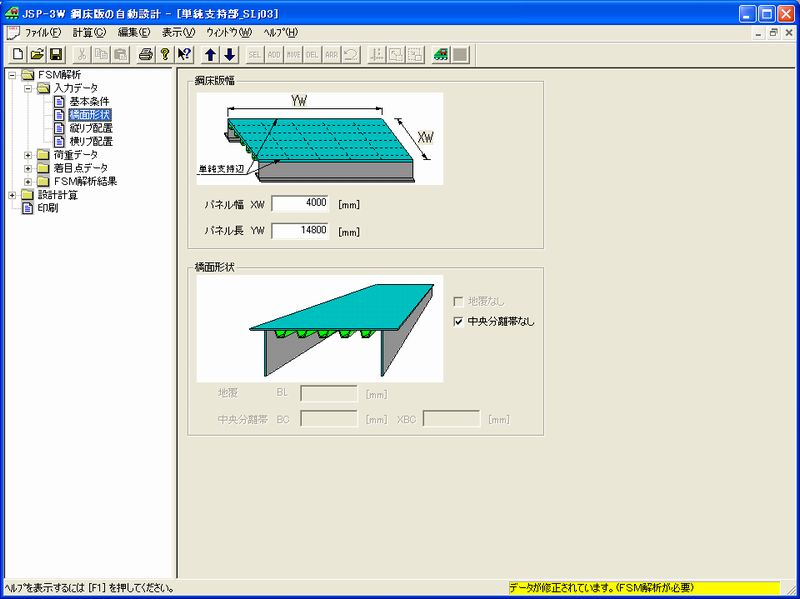The width and height of the screenshot is (800, 599).
Task: Click the blue down arrow icon
Action: [x=230, y=54]
